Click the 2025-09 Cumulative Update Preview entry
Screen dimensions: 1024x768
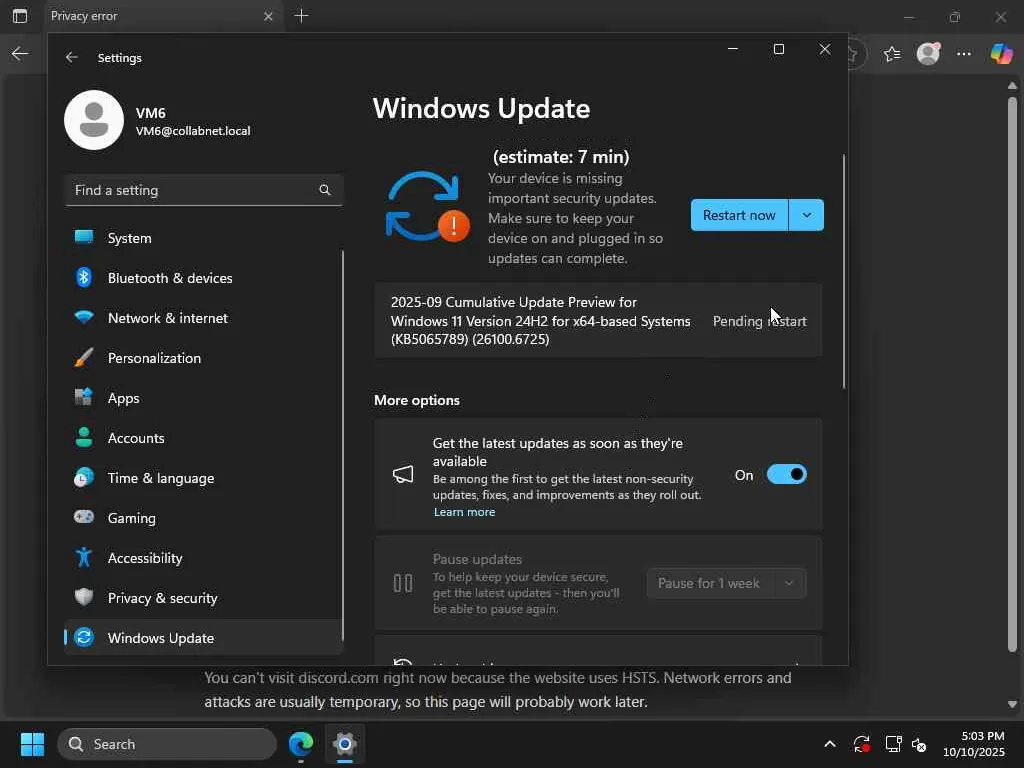point(598,321)
